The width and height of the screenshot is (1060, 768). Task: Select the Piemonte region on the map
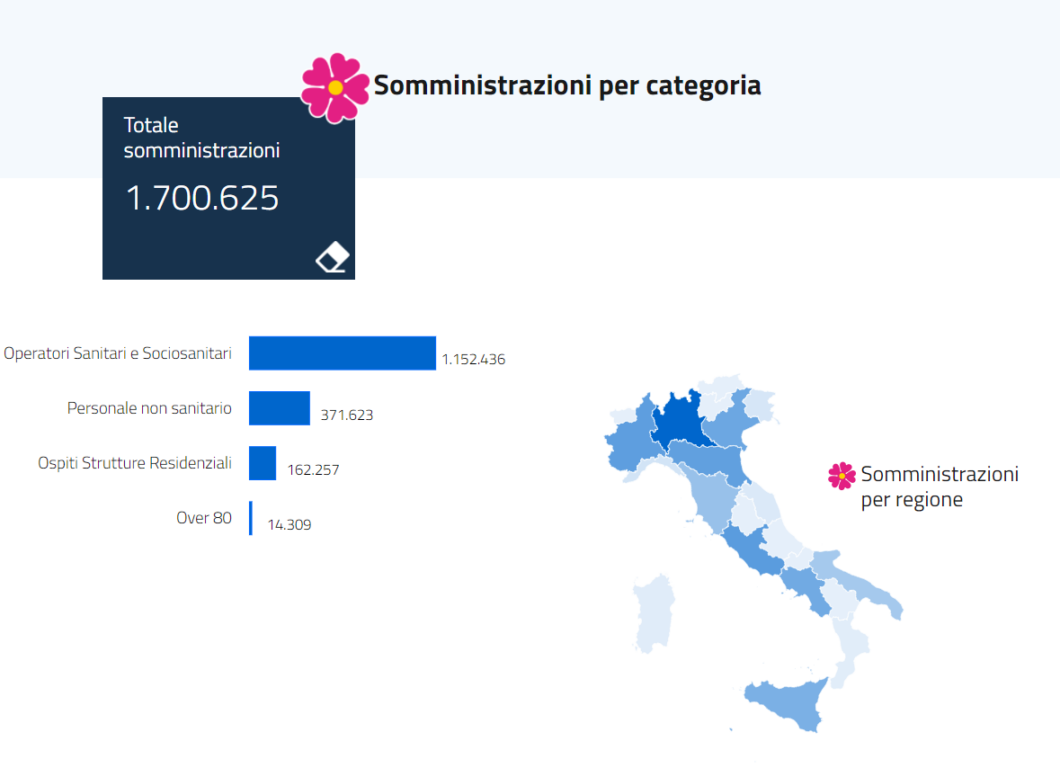(632, 439)
